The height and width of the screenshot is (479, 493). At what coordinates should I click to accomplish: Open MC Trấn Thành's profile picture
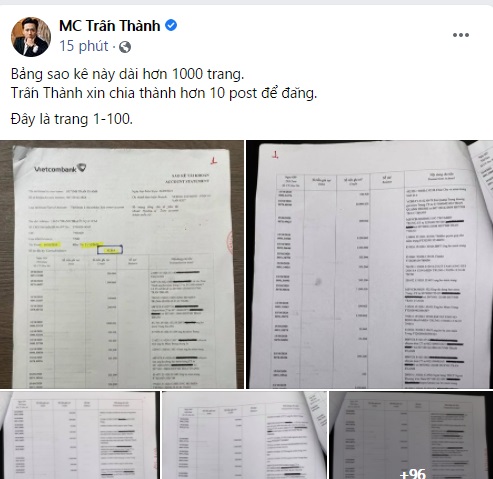(31, 37)
